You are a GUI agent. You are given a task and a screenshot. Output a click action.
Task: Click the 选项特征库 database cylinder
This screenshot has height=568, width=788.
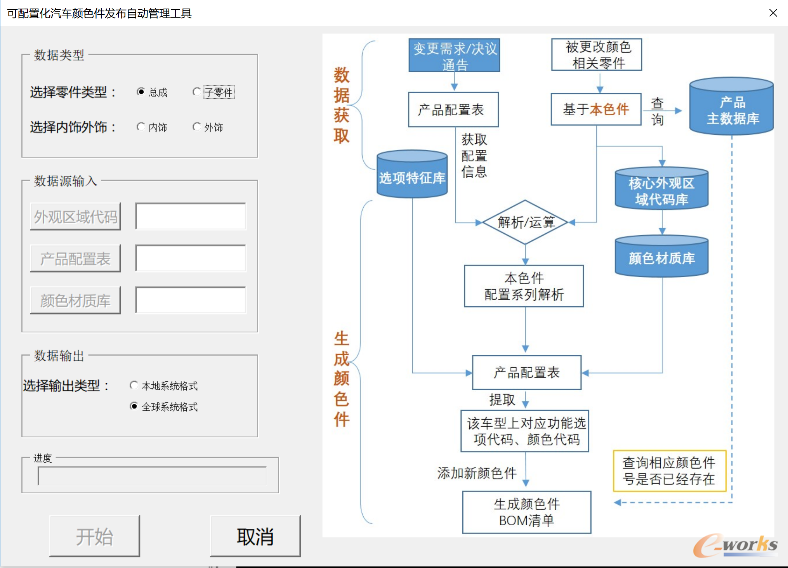coord(412,173)
